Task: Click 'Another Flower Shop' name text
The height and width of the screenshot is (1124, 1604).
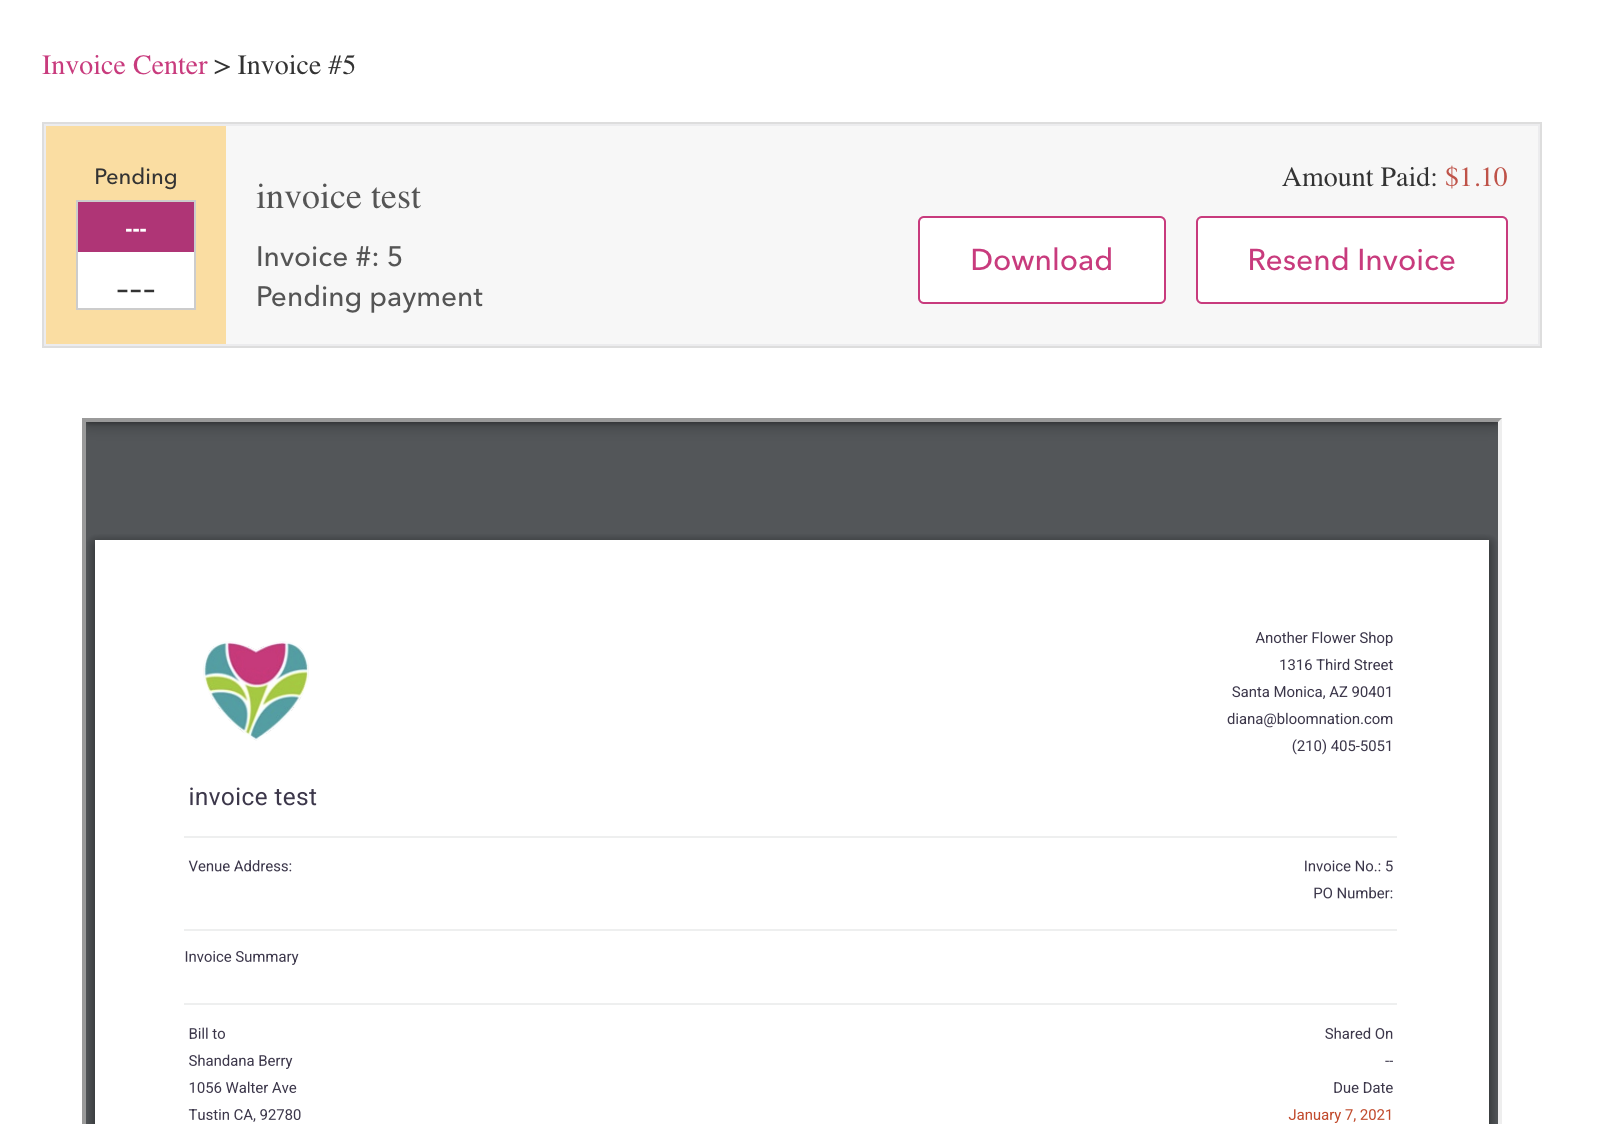Action: click(1324, 638)
